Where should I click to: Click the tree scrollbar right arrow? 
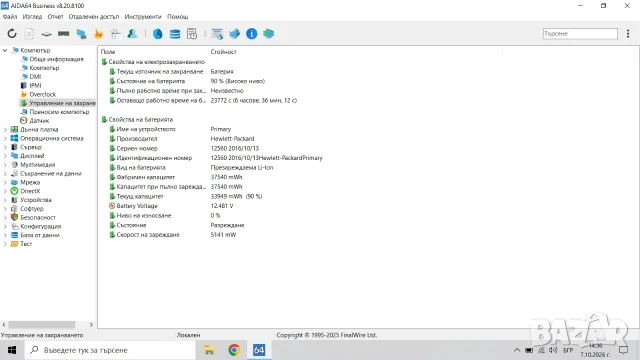91,325
